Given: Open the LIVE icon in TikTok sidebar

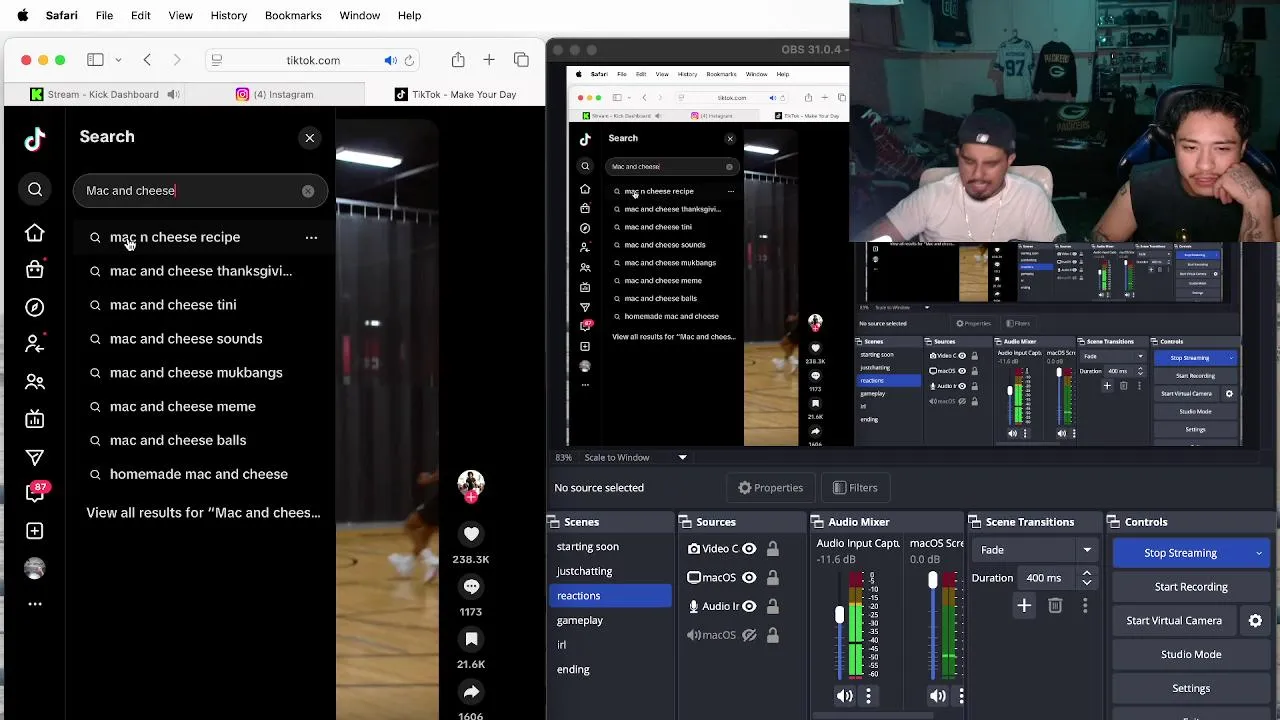Looking at the screenshot, I should tap(35, 419).
